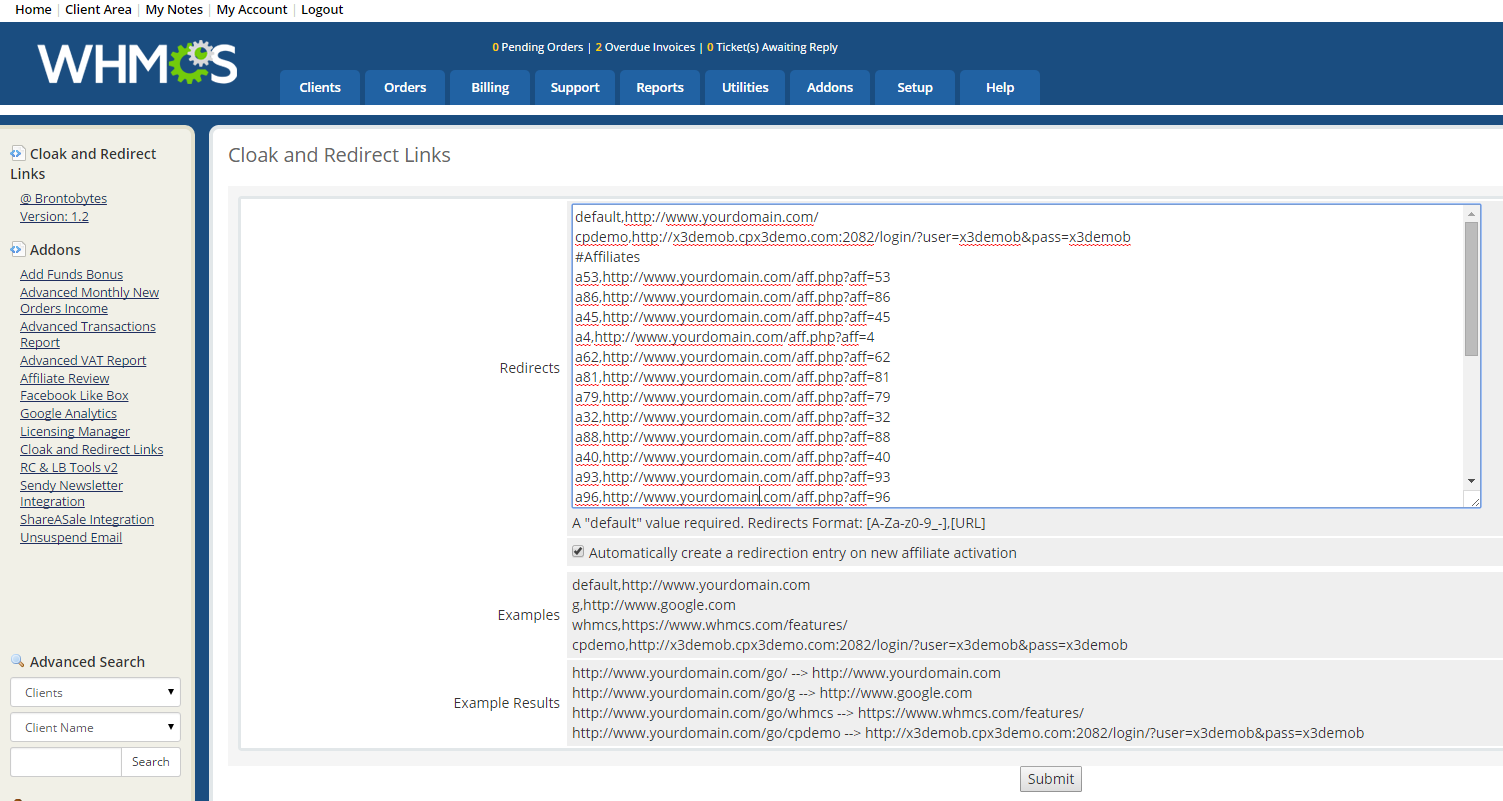Viewport: 1503px width, 801px height.
Task: Open the Clients search type dropdown
Action: click(95, 692)
